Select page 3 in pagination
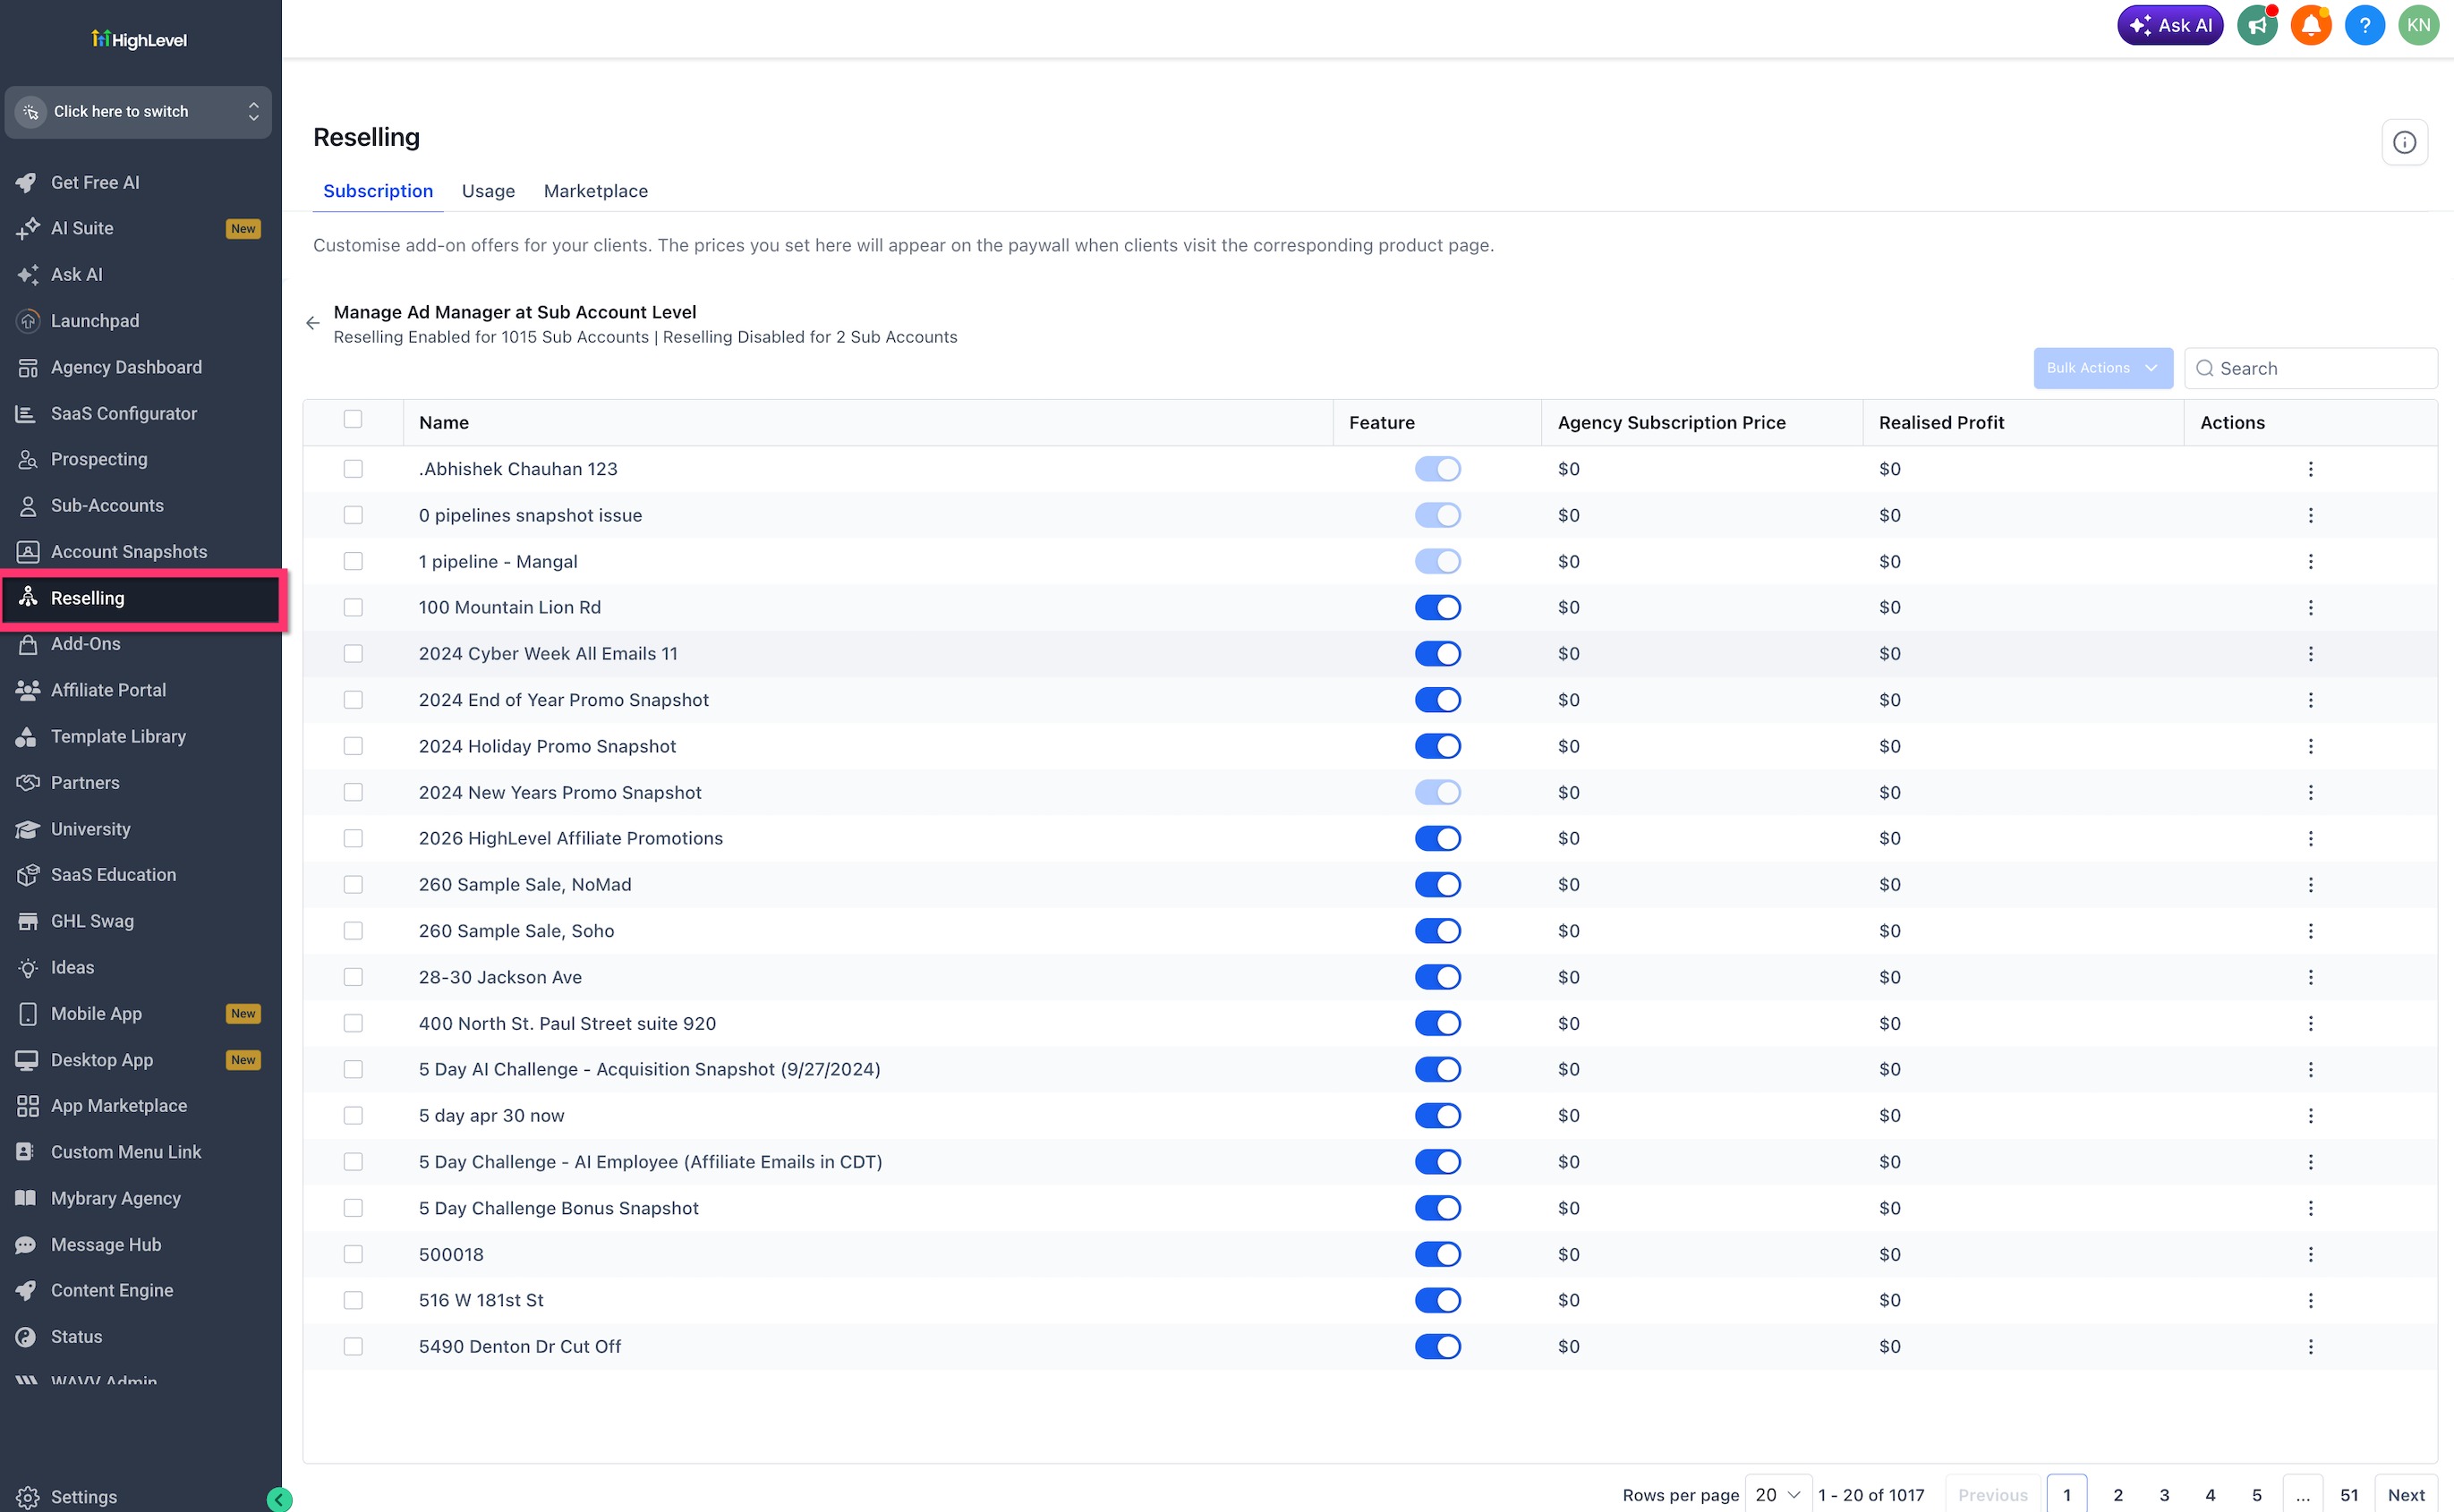 click(2164, 1495)
